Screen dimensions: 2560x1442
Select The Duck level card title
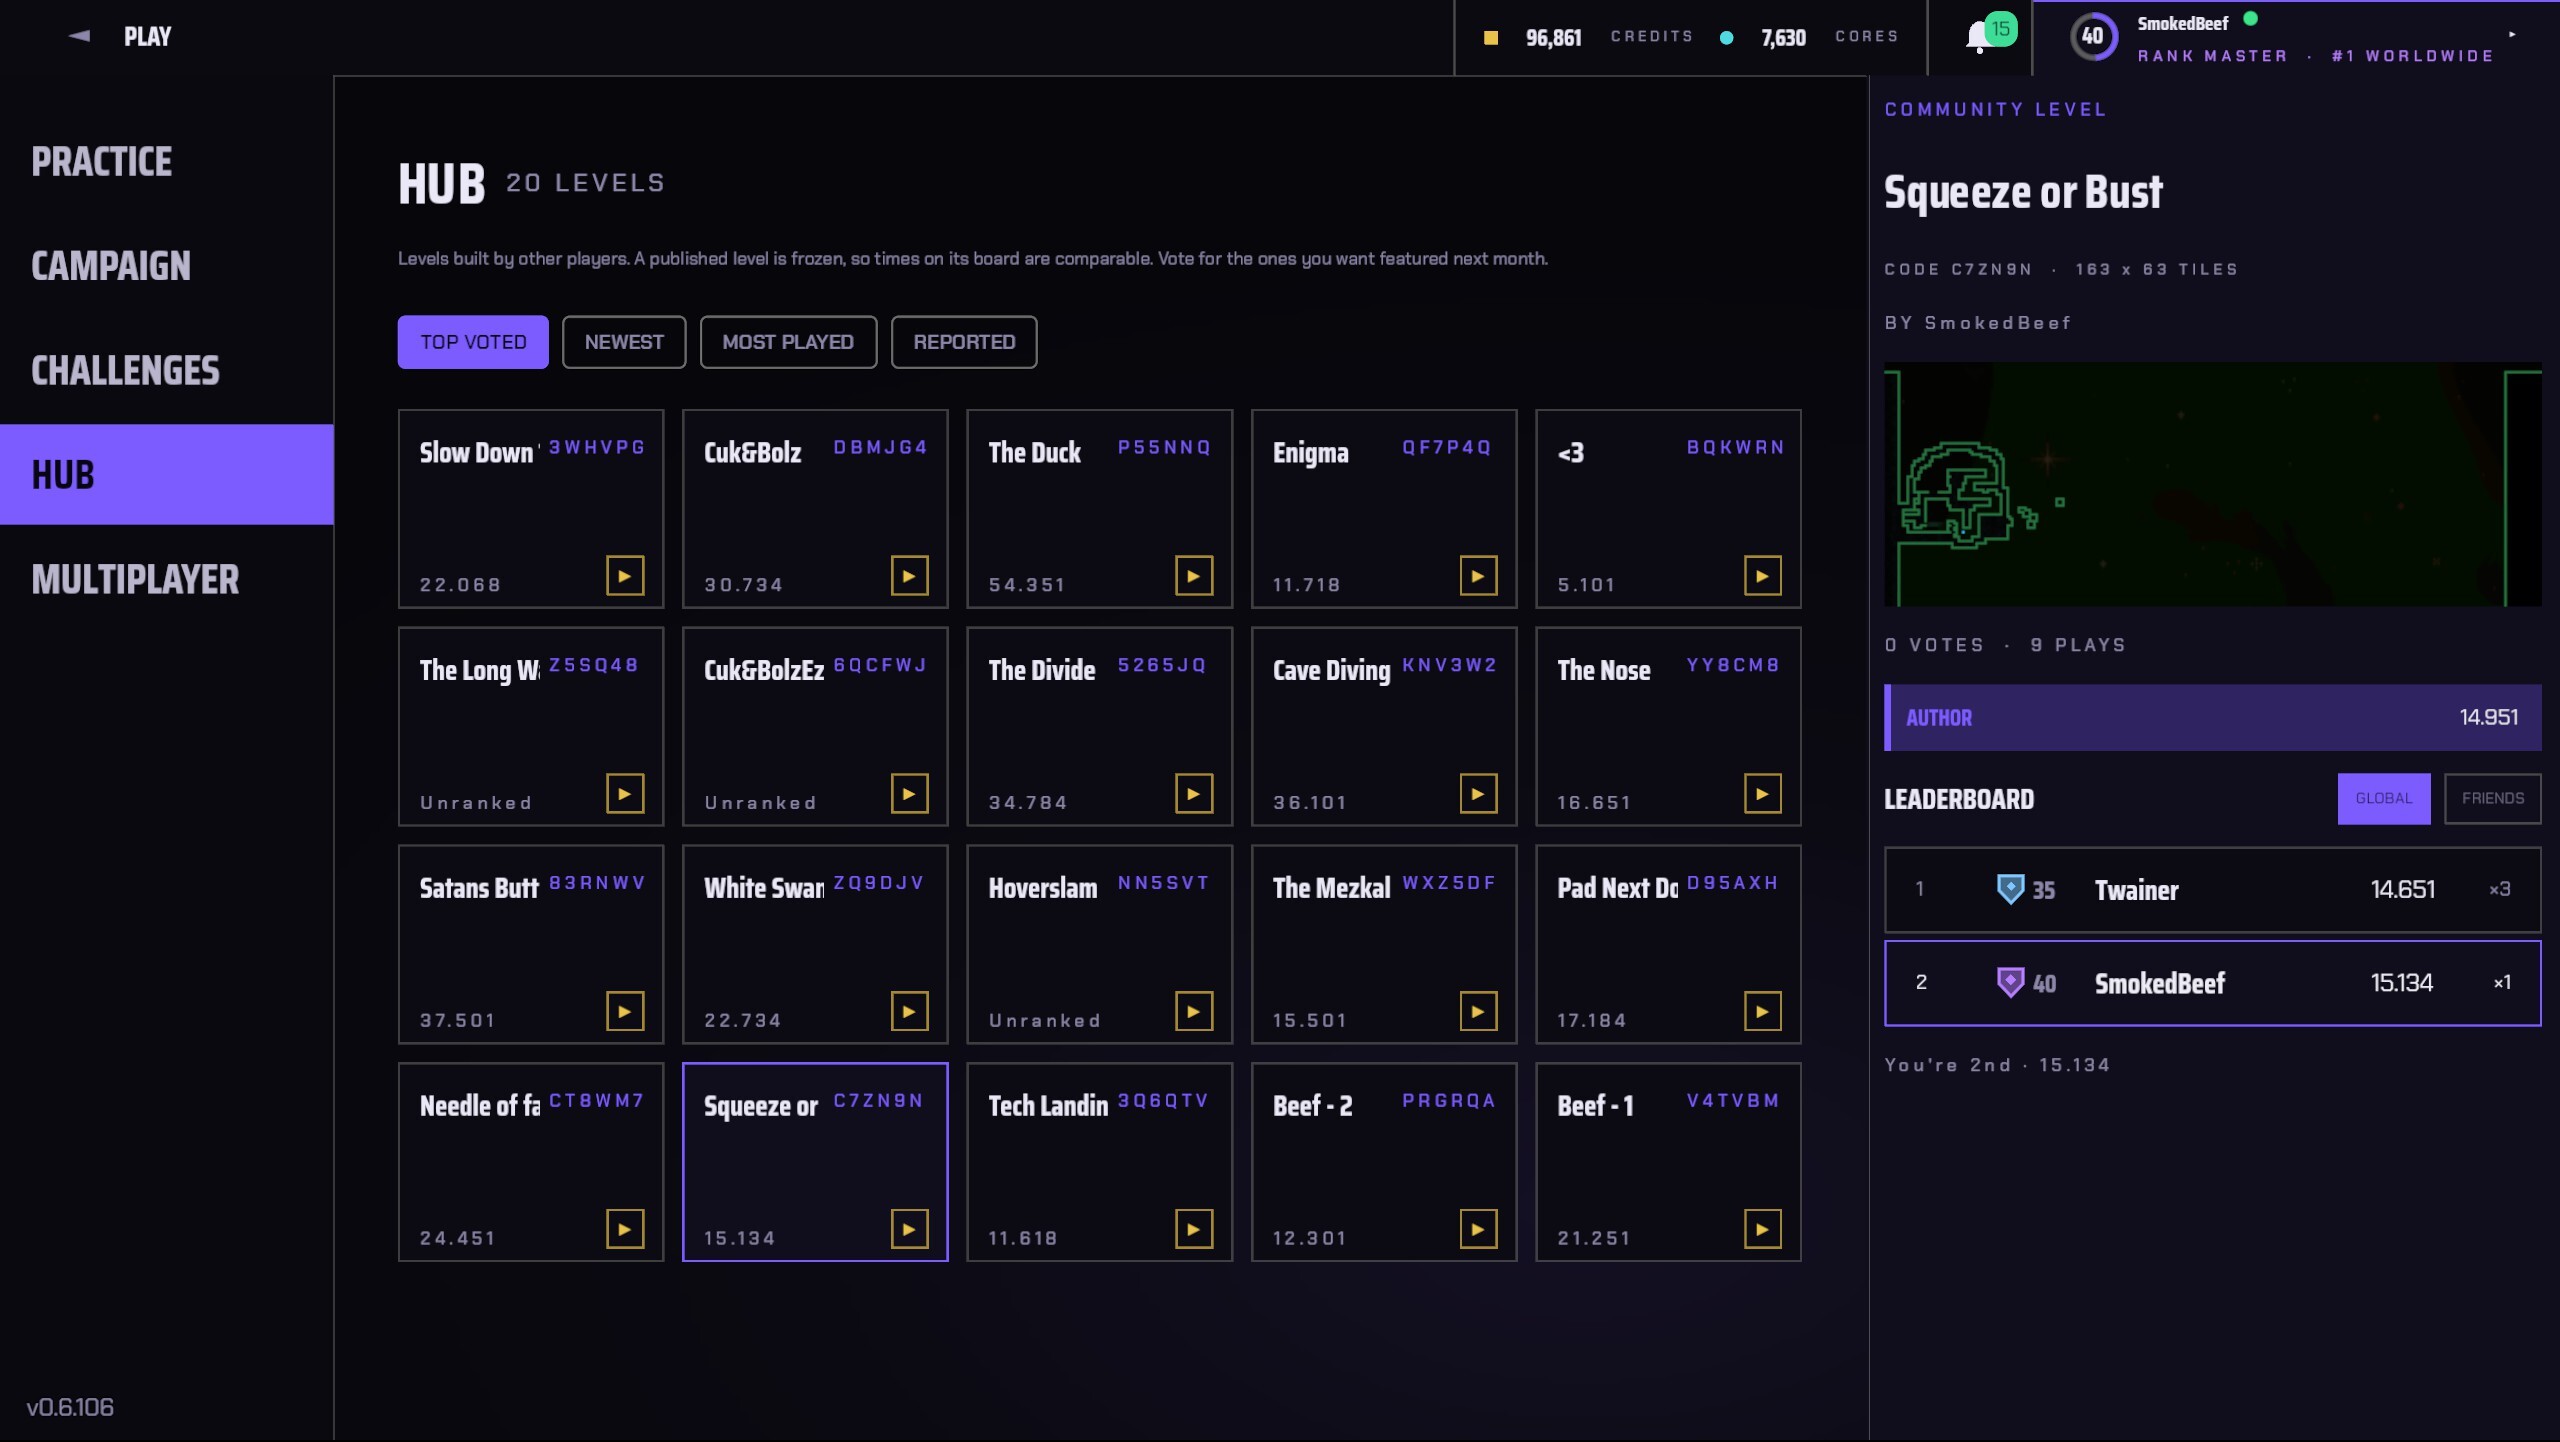(1034, 453)
